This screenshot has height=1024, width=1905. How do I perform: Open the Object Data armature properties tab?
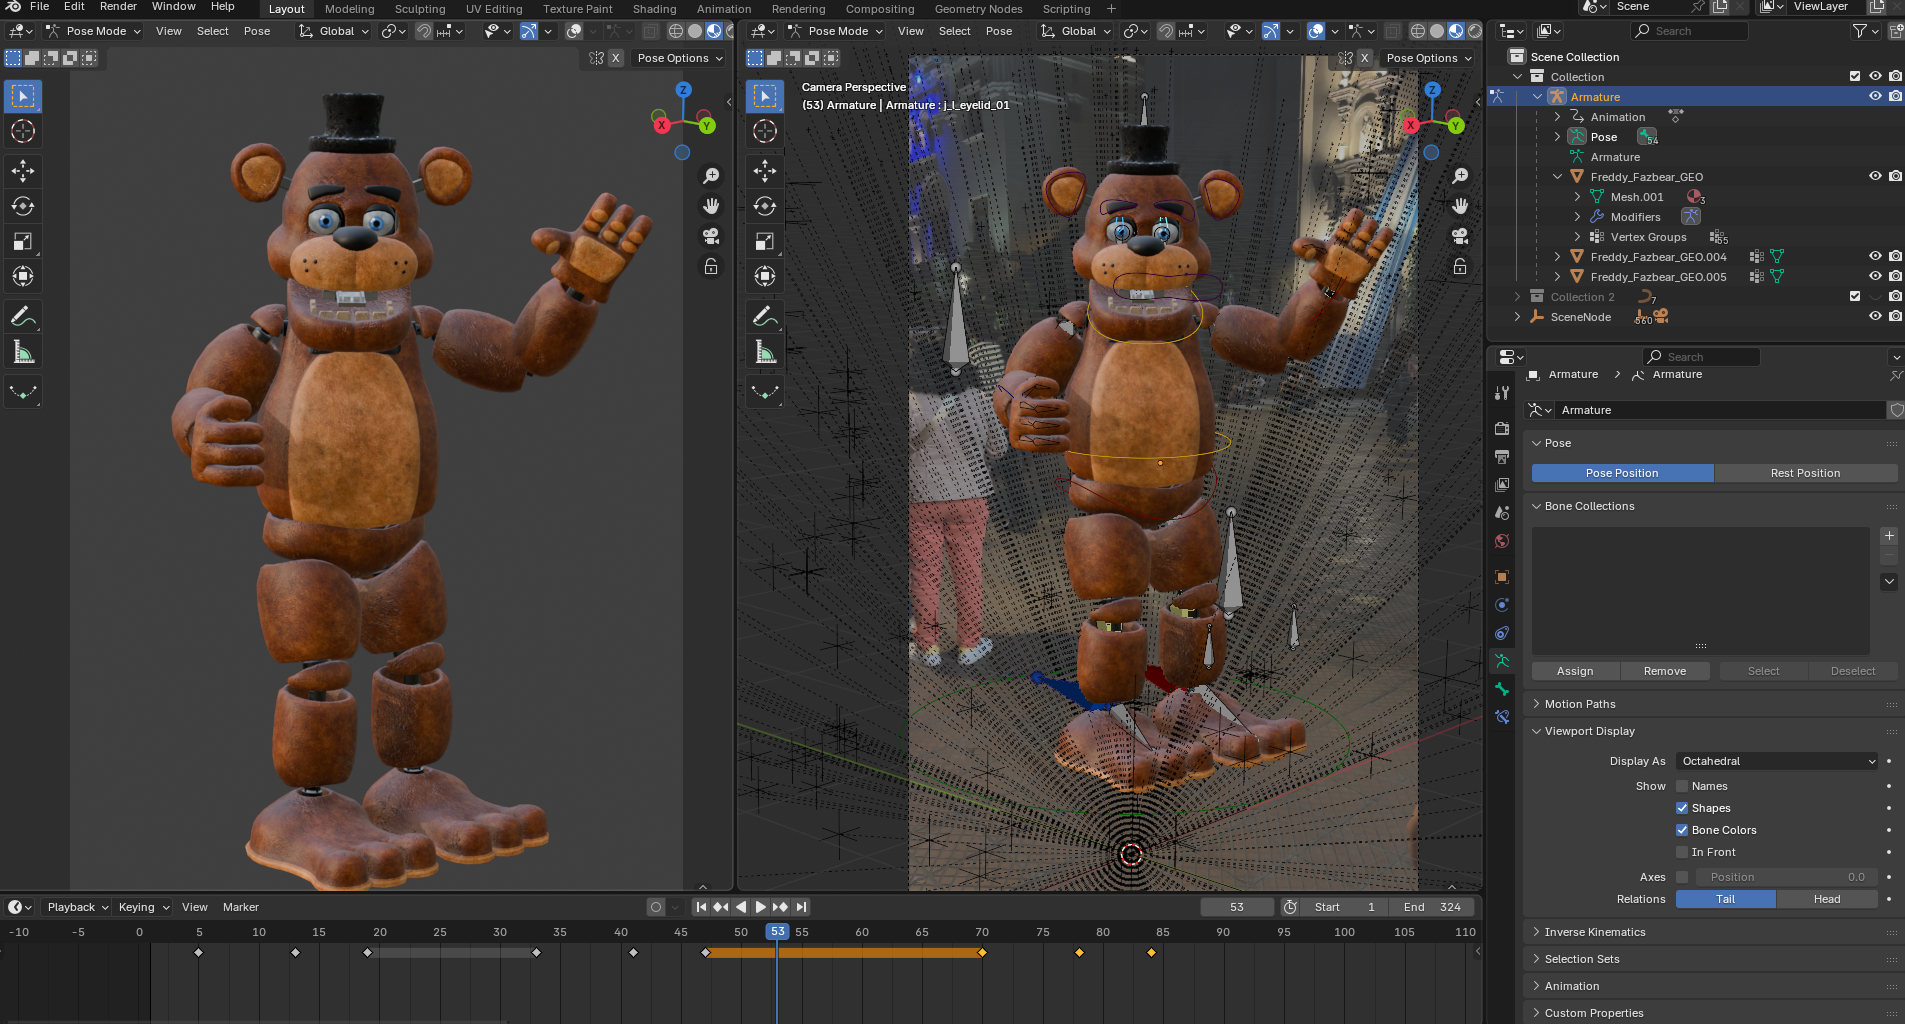1502,661
